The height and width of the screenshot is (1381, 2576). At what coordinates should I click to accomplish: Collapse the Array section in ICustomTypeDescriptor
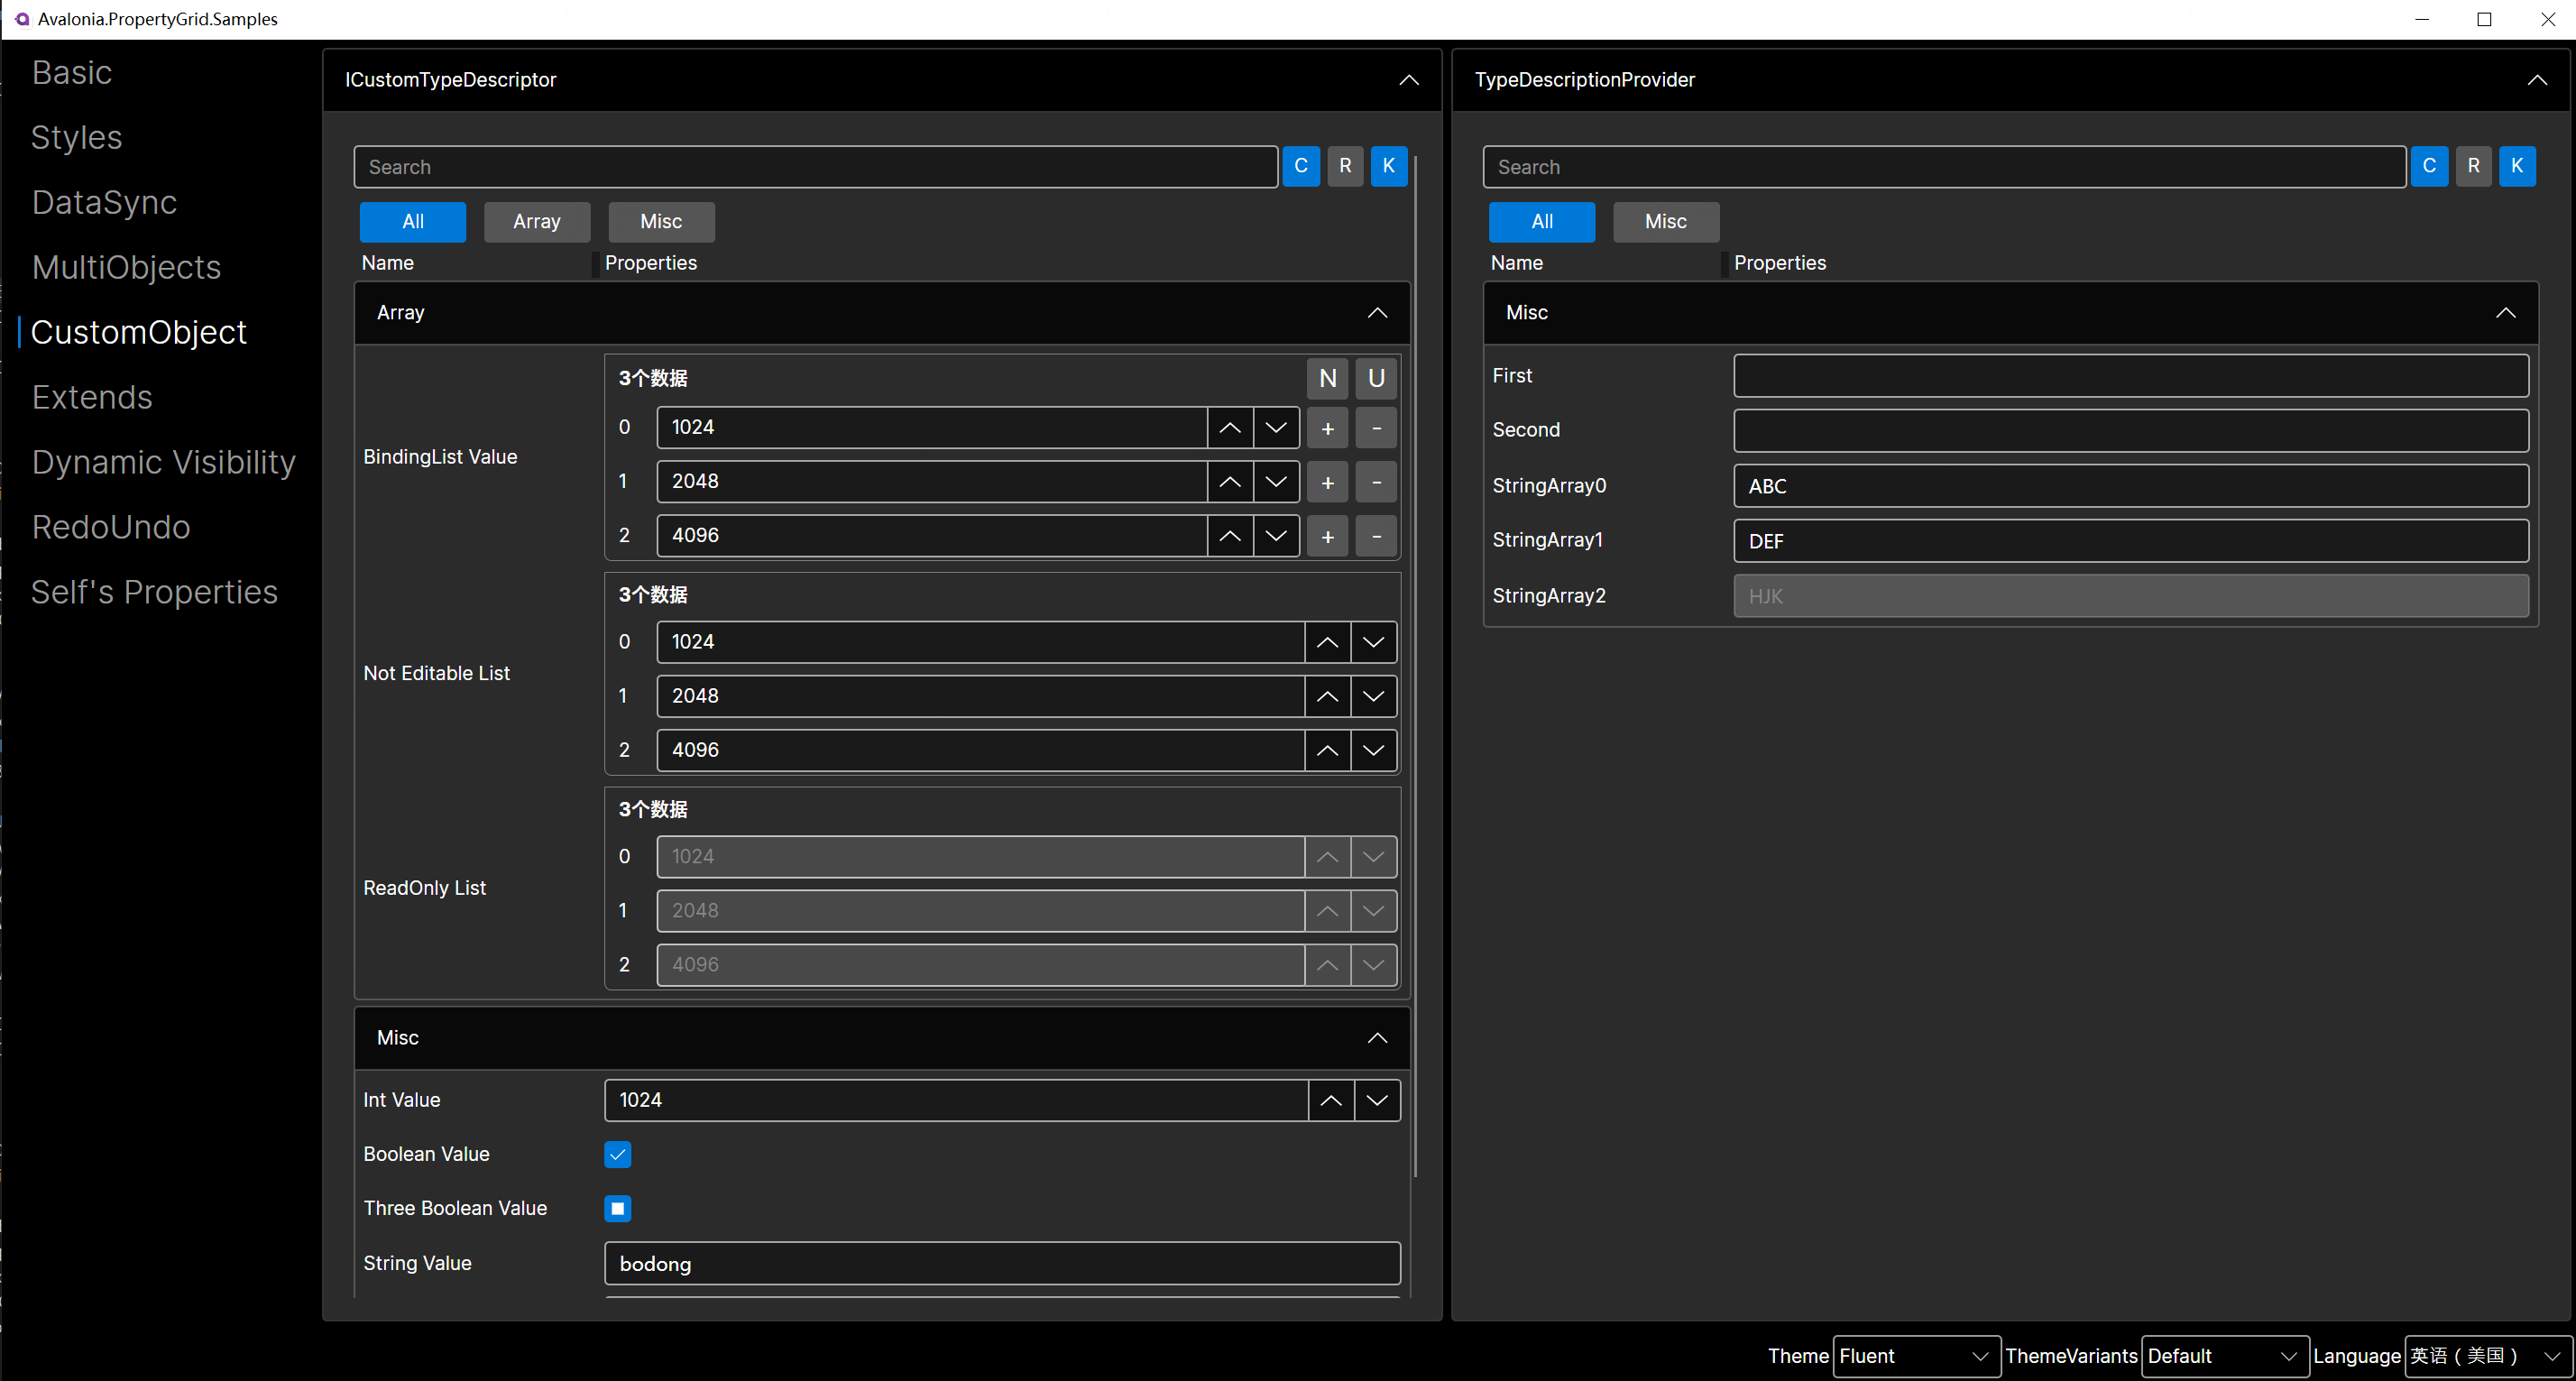point(1376,311)
